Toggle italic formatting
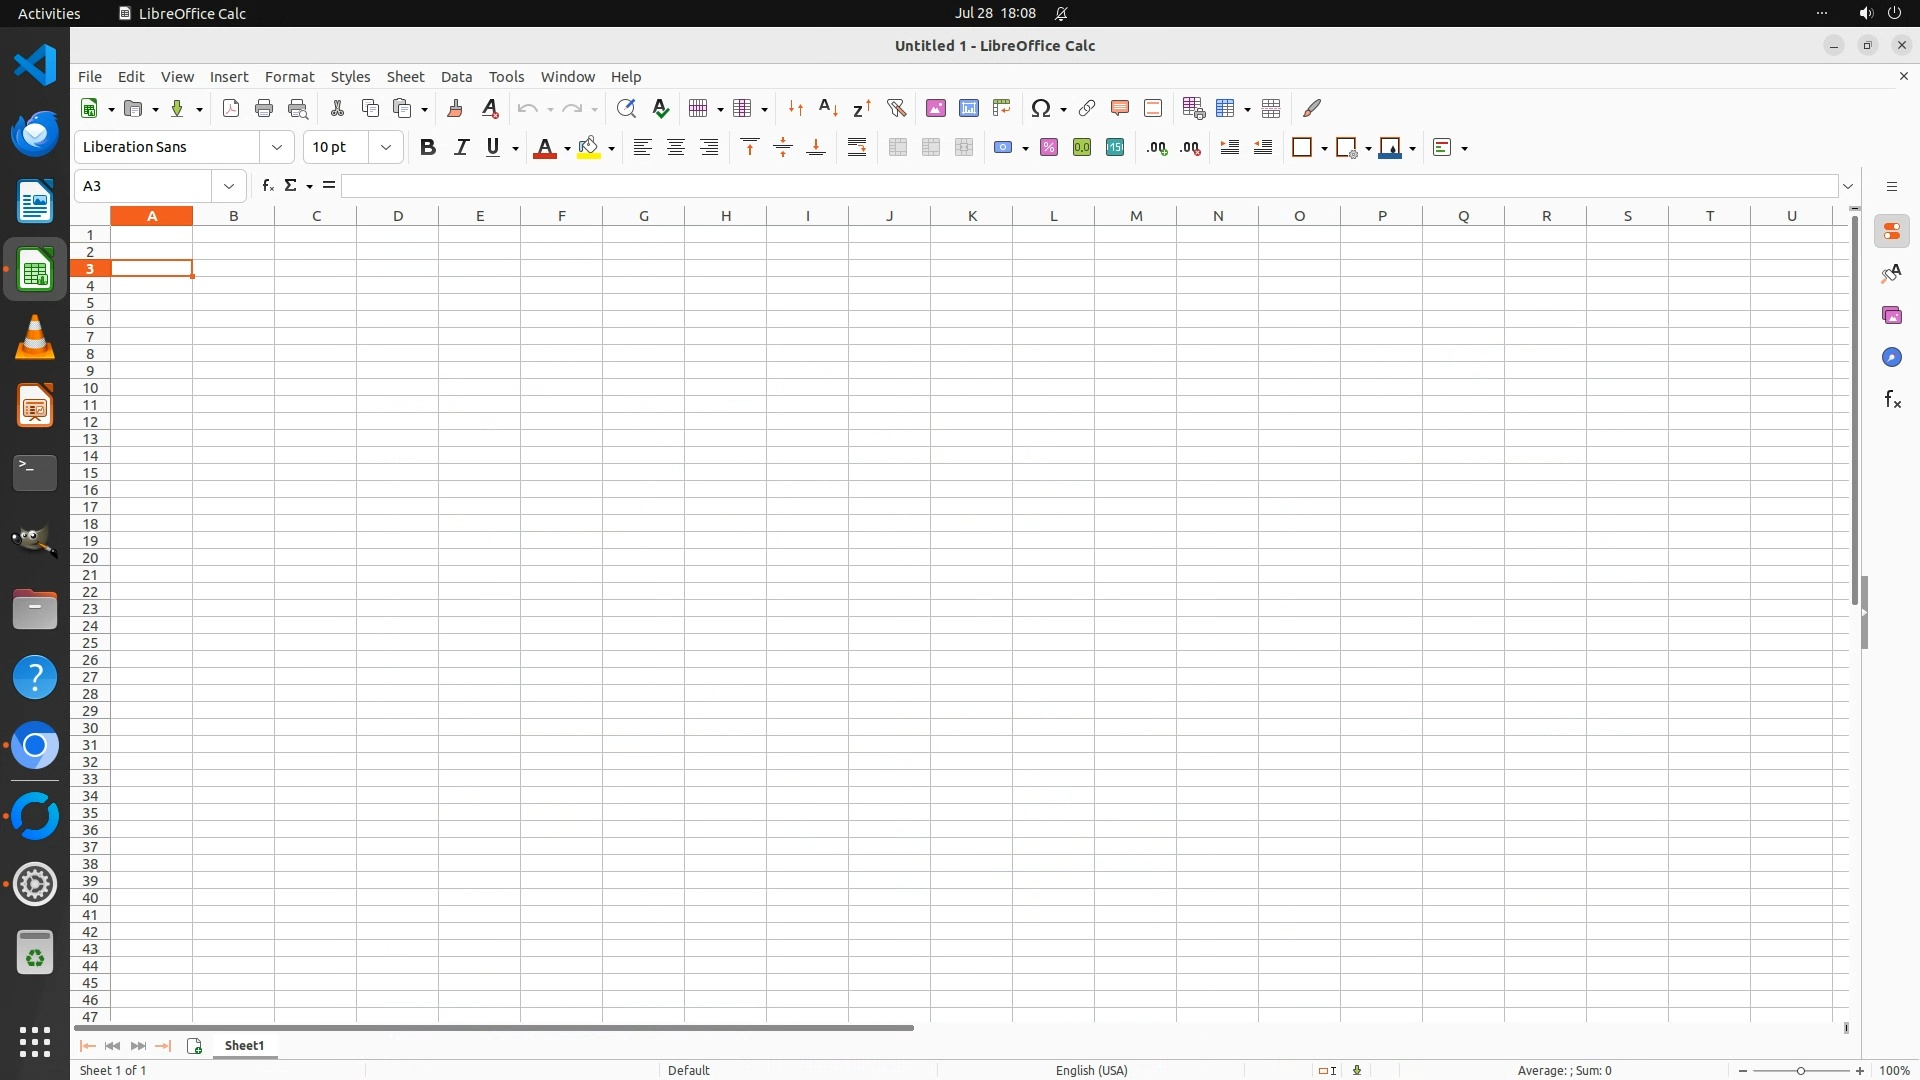The width and height of the screenshot is (1920, 1080). click(461, 148)
